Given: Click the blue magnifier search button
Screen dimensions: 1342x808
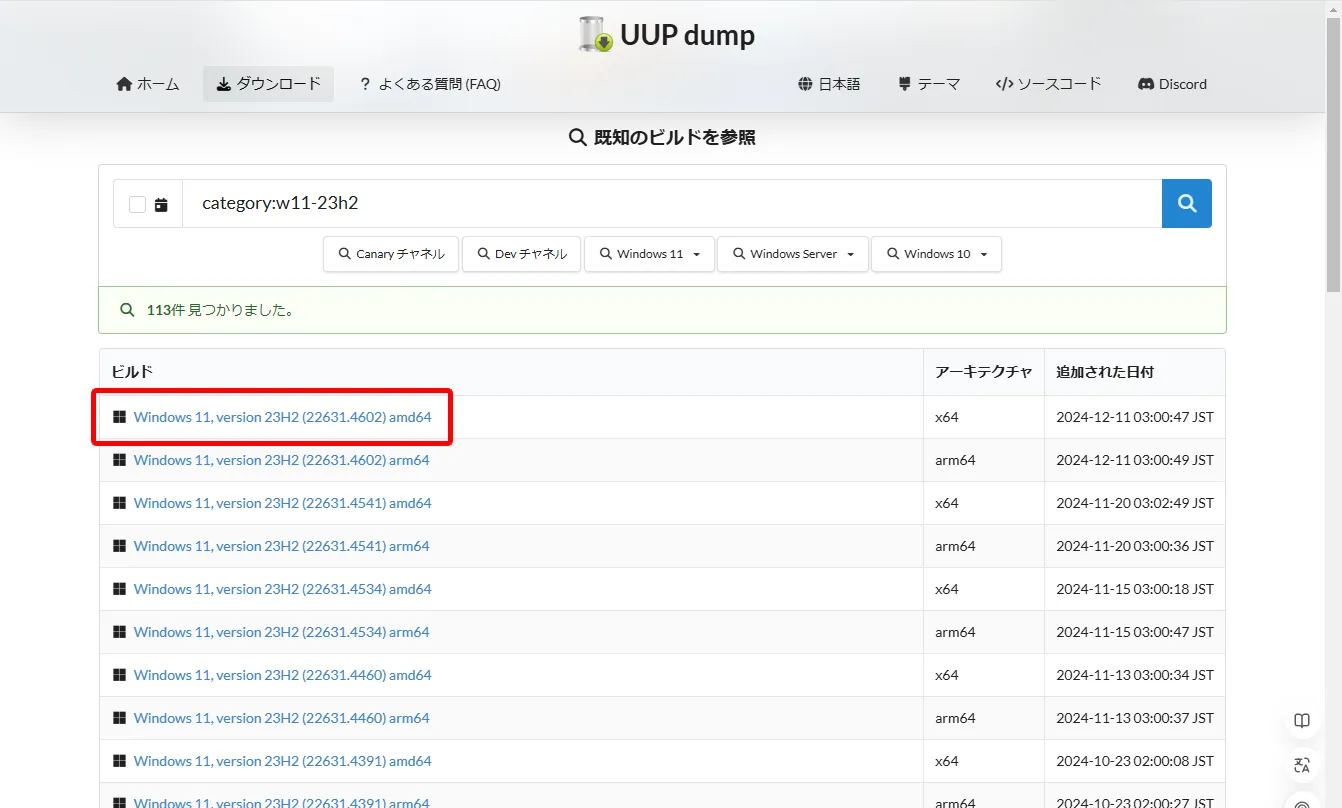Looking at the screenshot, I should coord(1187,204).
